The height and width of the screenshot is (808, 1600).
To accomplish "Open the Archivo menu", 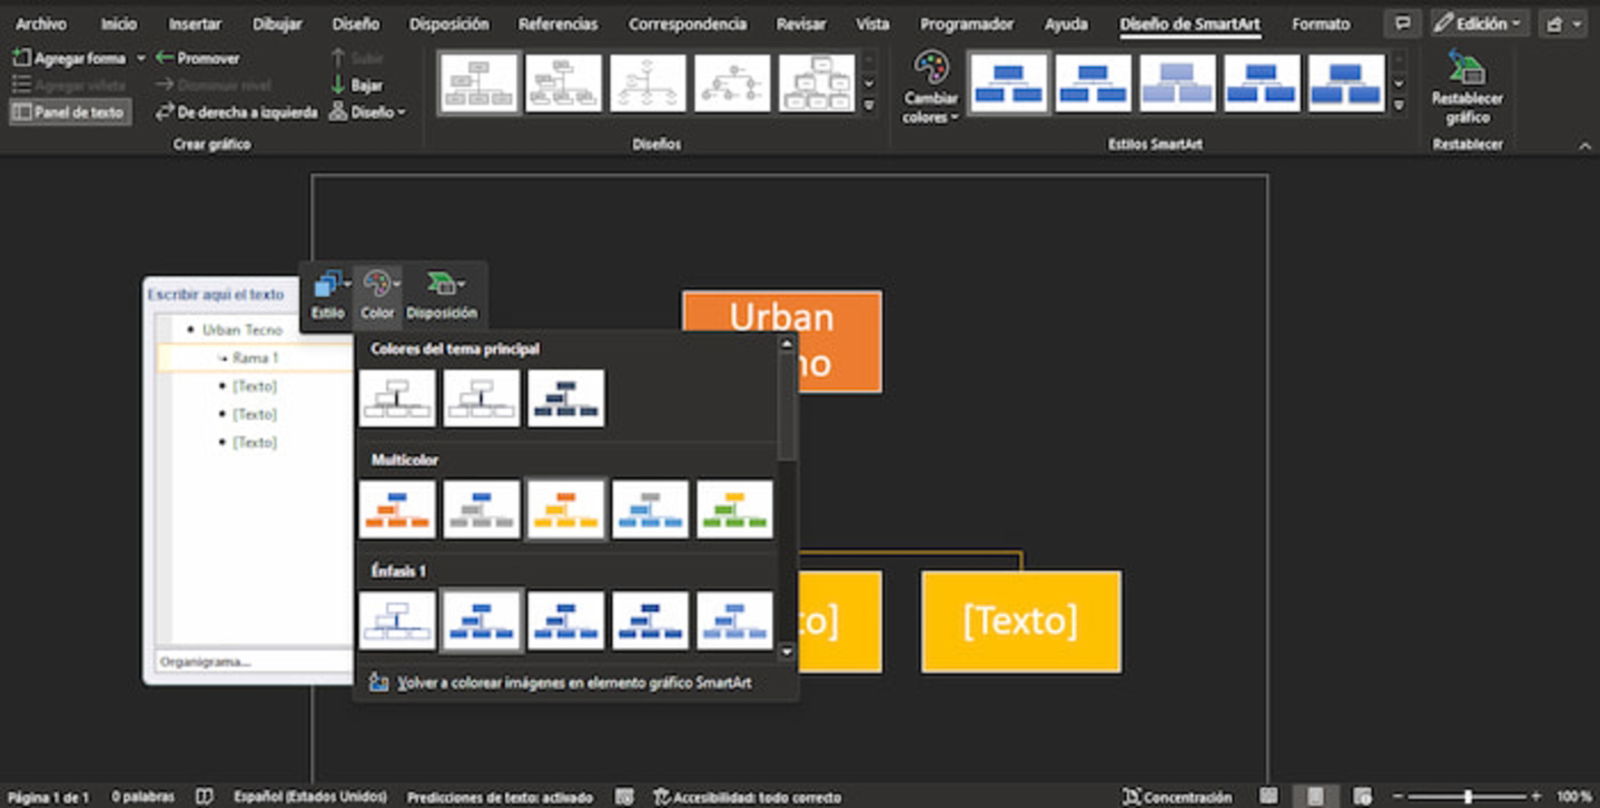I will 41,24.
